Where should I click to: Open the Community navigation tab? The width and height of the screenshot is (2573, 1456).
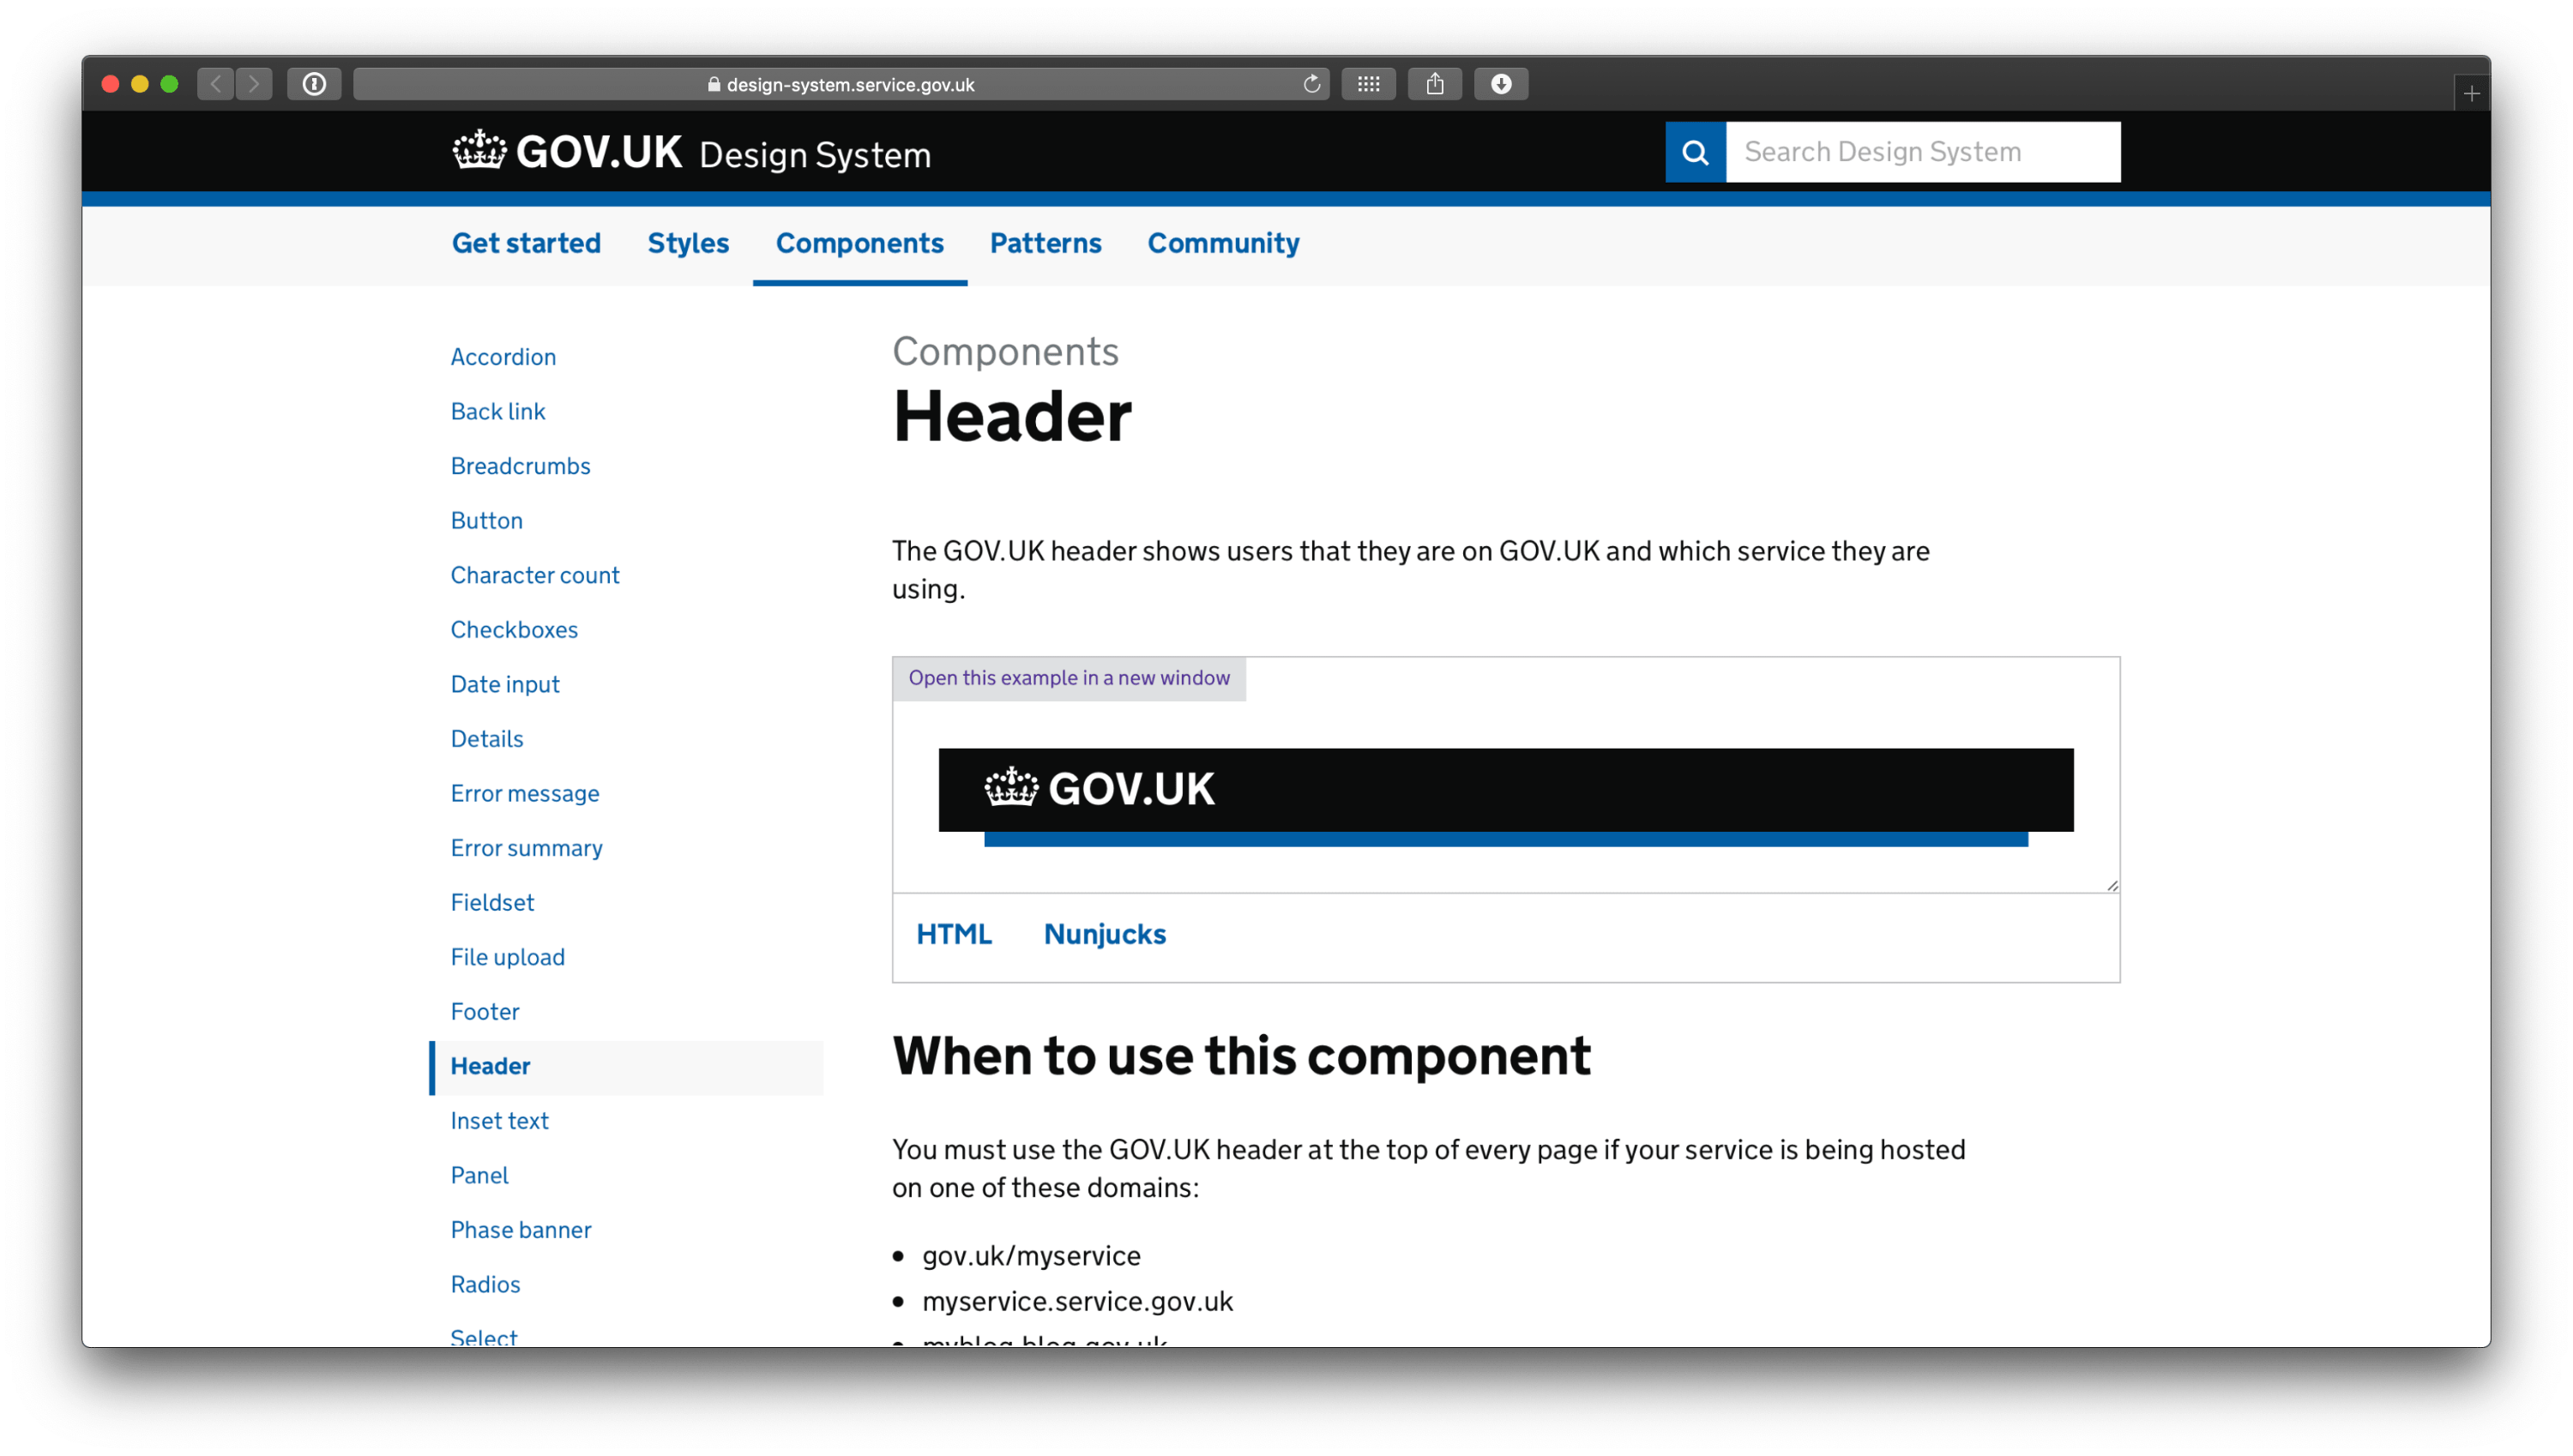click(1223, 243)
